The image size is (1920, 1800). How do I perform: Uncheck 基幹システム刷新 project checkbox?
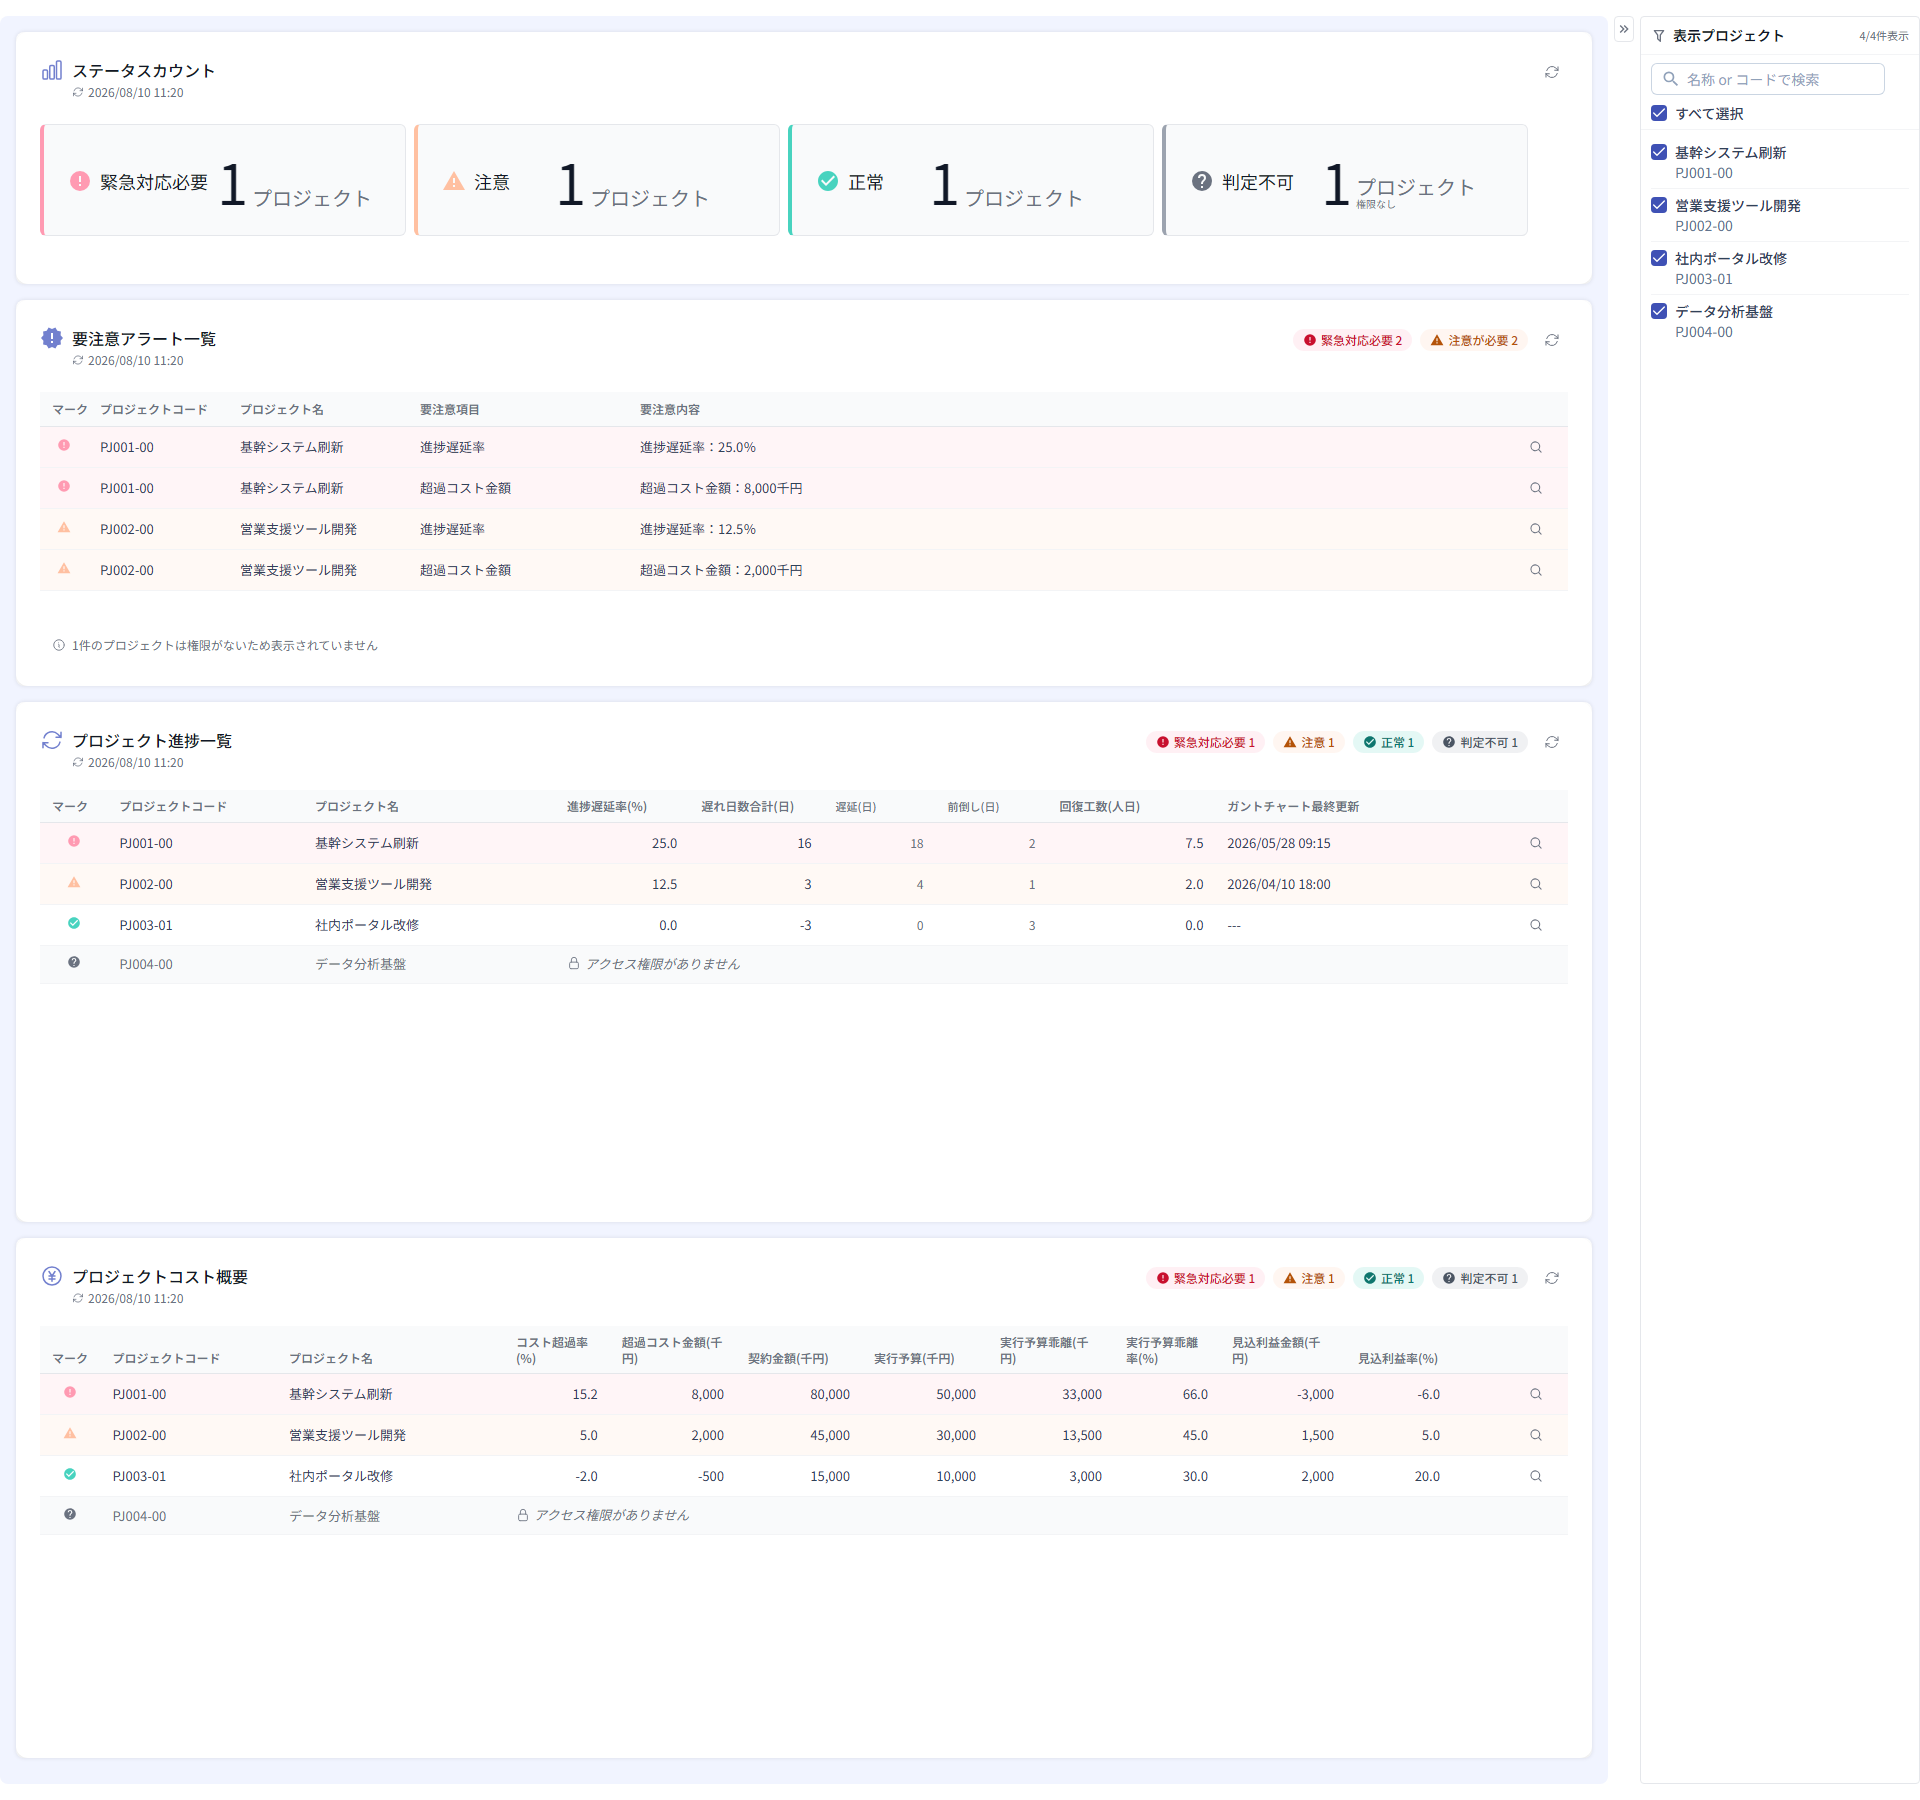pos(1659,152)
